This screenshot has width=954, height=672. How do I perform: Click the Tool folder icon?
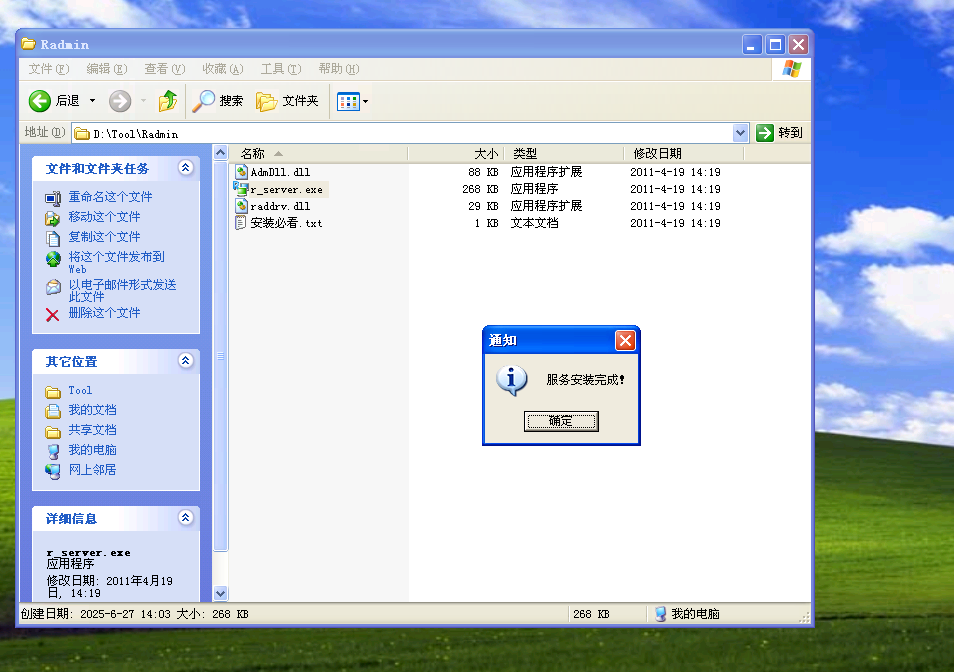(x=53, y=392)
